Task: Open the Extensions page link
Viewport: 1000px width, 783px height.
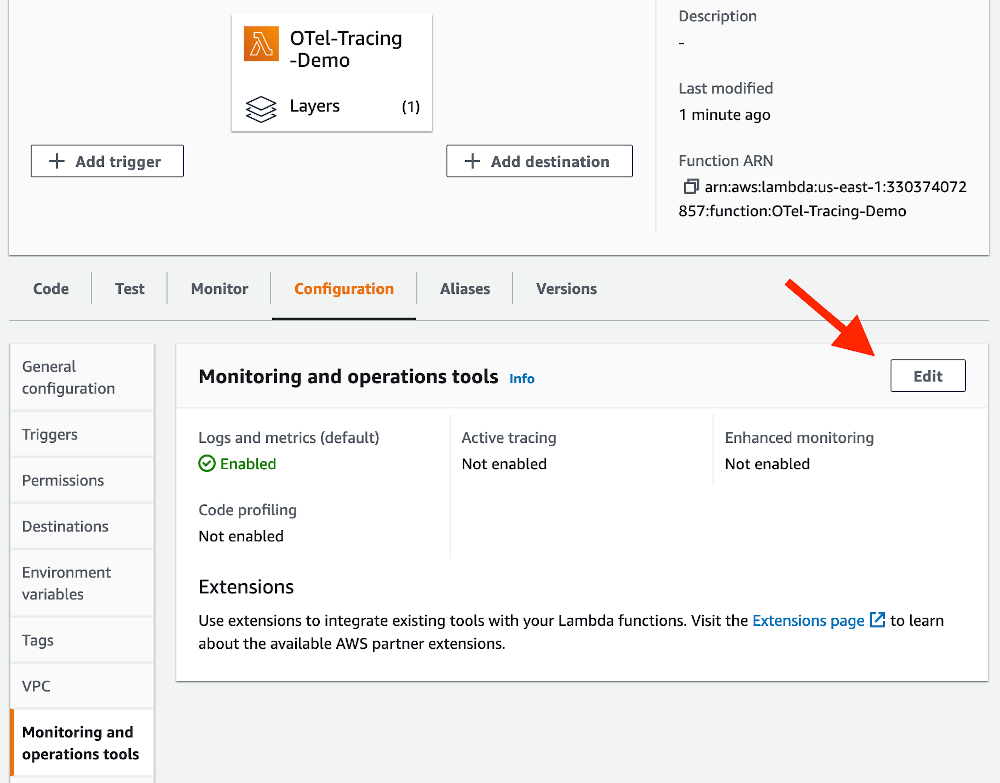Action: (x=808, y=620)
